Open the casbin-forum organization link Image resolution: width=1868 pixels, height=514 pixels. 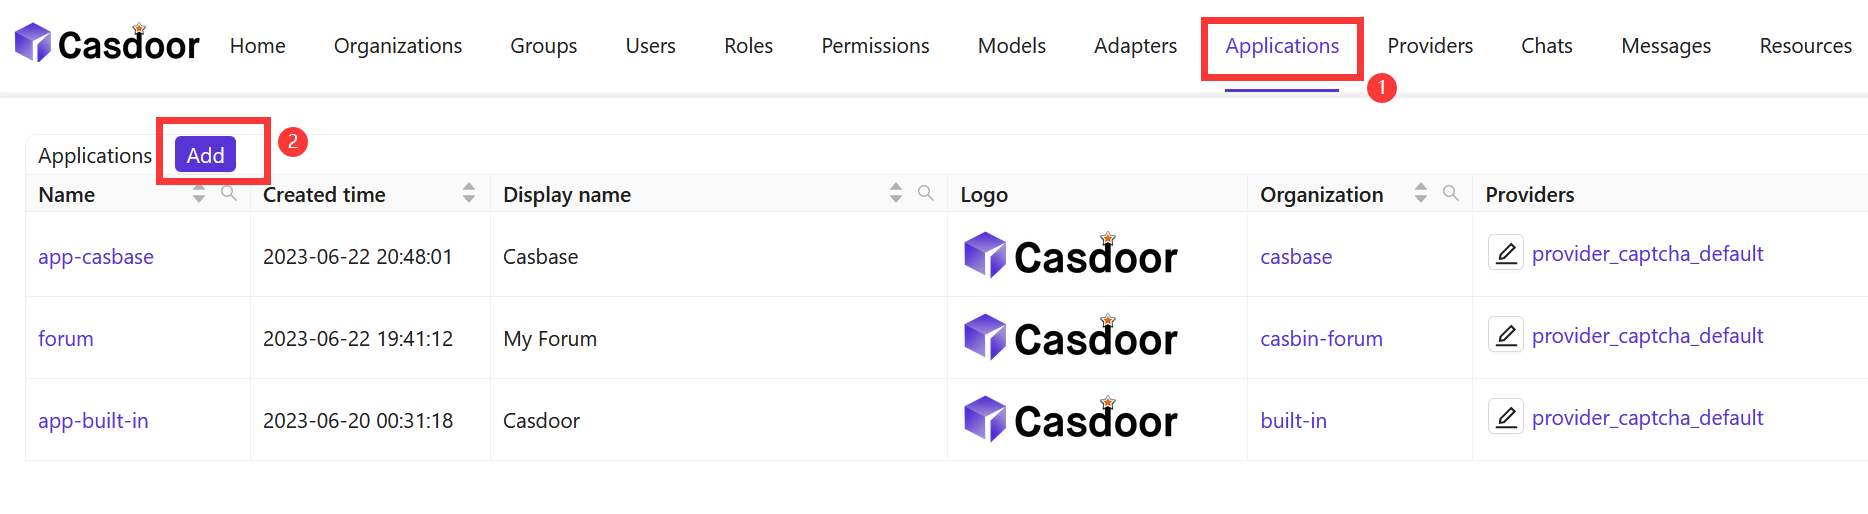[x=1321, y=339]
